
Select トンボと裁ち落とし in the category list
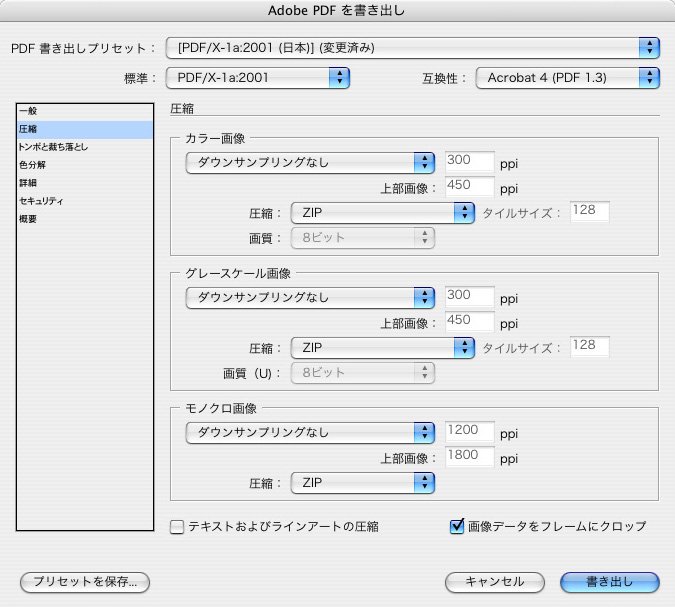tap(85, 147)
